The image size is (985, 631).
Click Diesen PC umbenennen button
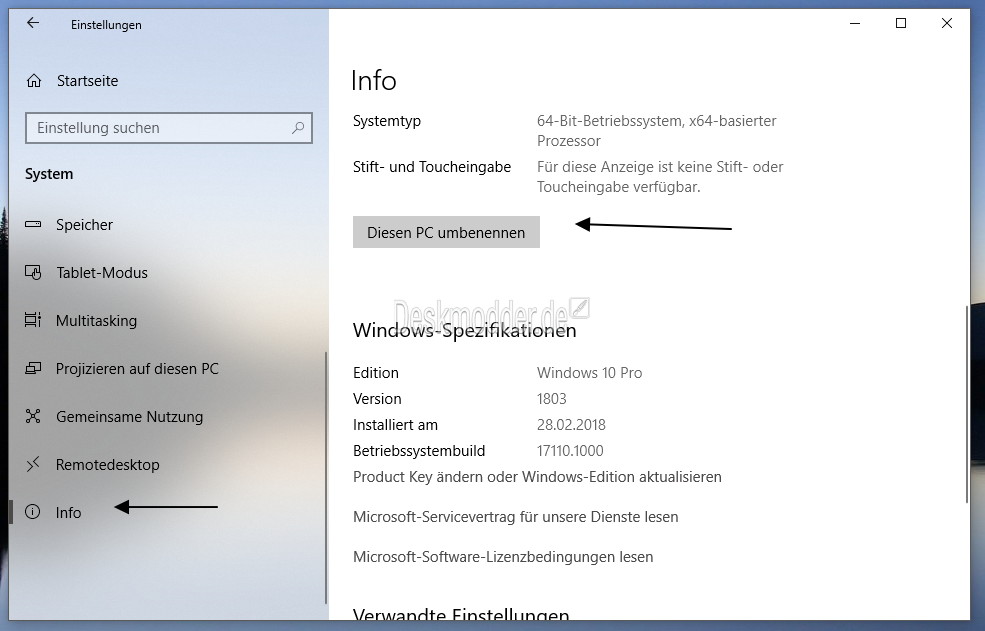pyautogui.click(x=446, y=232)
